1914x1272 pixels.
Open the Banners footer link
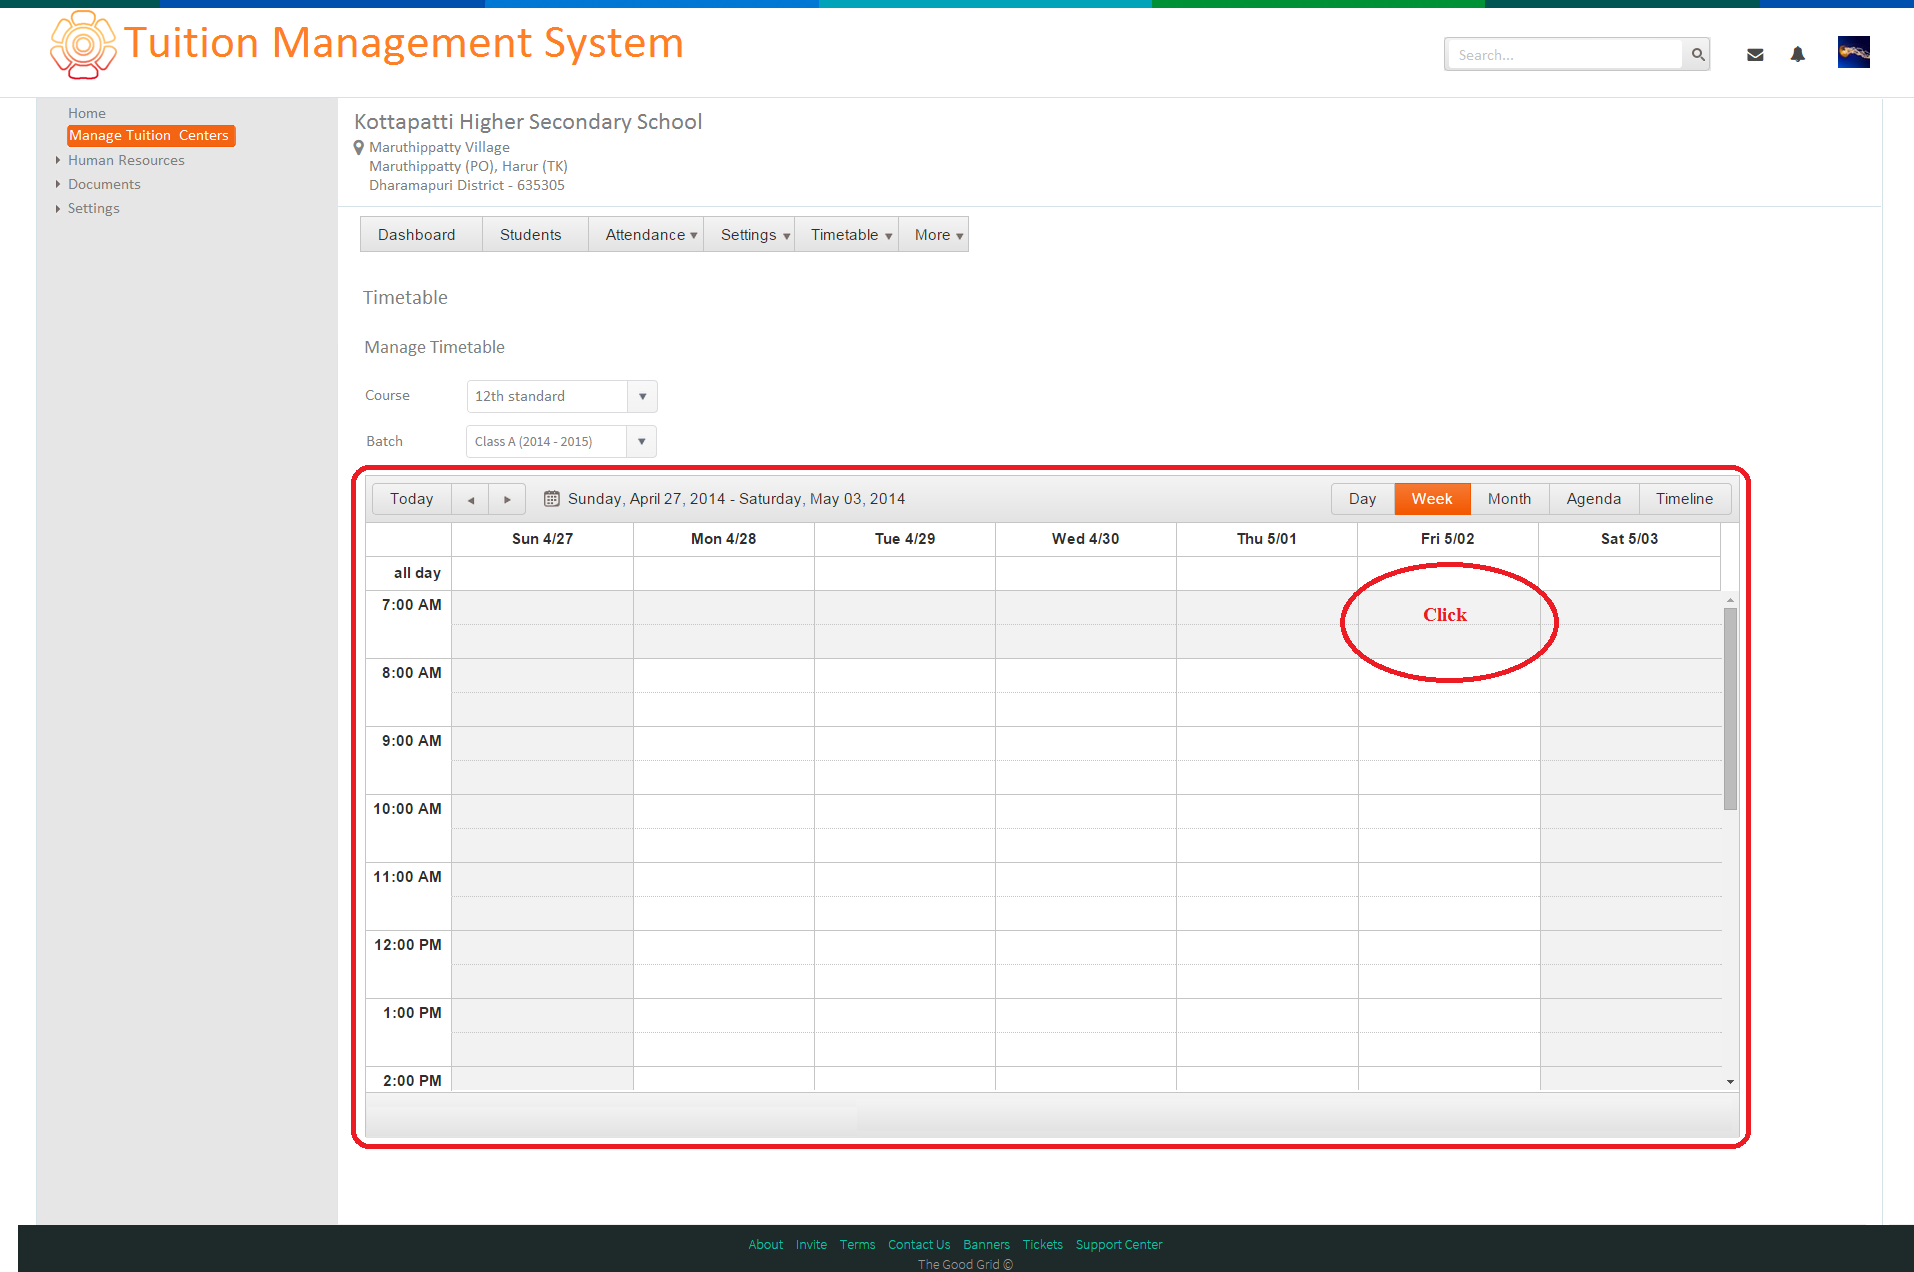pyautogui.click(x=986, y=1245)
